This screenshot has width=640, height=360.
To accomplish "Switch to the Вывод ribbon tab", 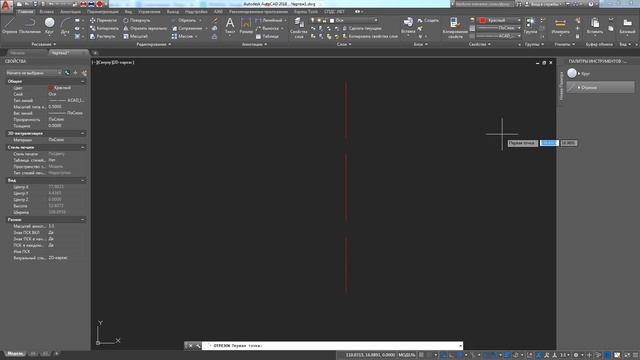I will coord(173,12).
